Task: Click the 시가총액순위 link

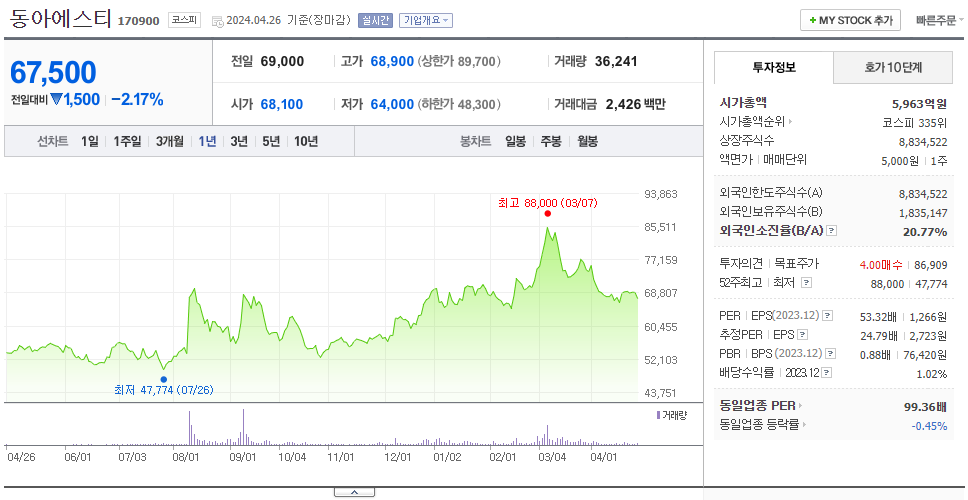Action: pos(752,122)
